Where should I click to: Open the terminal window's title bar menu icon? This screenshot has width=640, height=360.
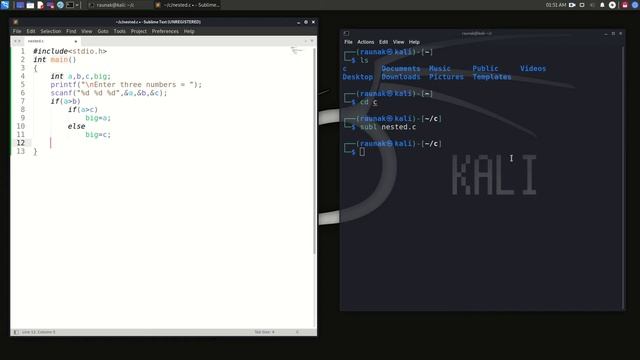point(346,33)
